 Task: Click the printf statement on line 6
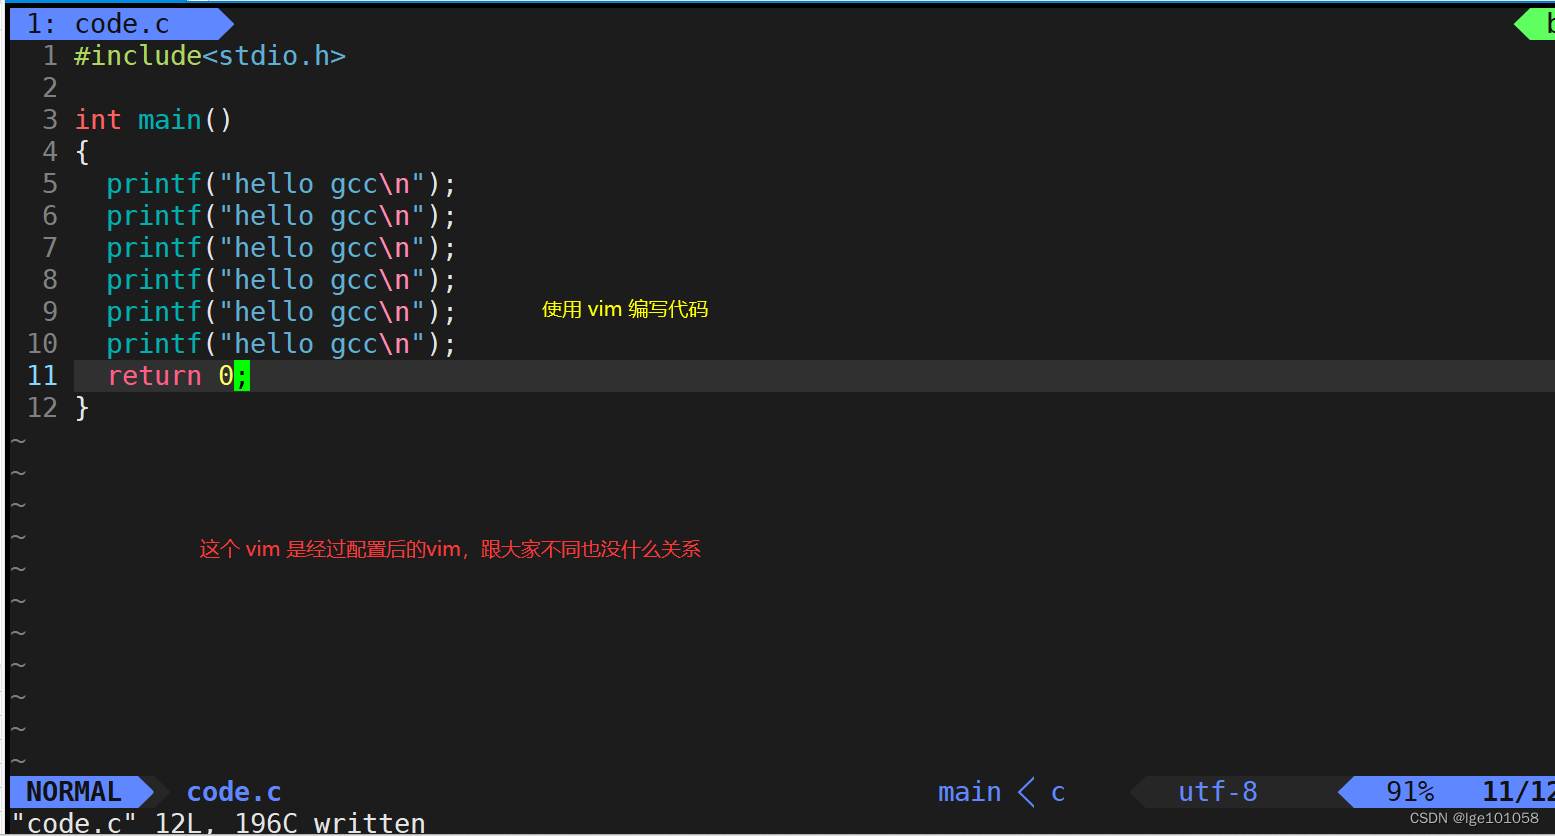pos(281,216)
